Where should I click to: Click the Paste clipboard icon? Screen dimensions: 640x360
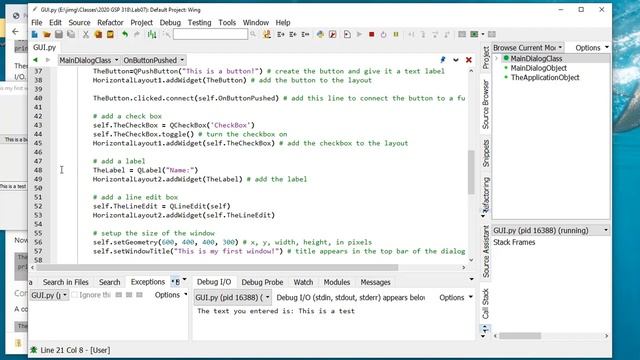[x=110, y=35]
